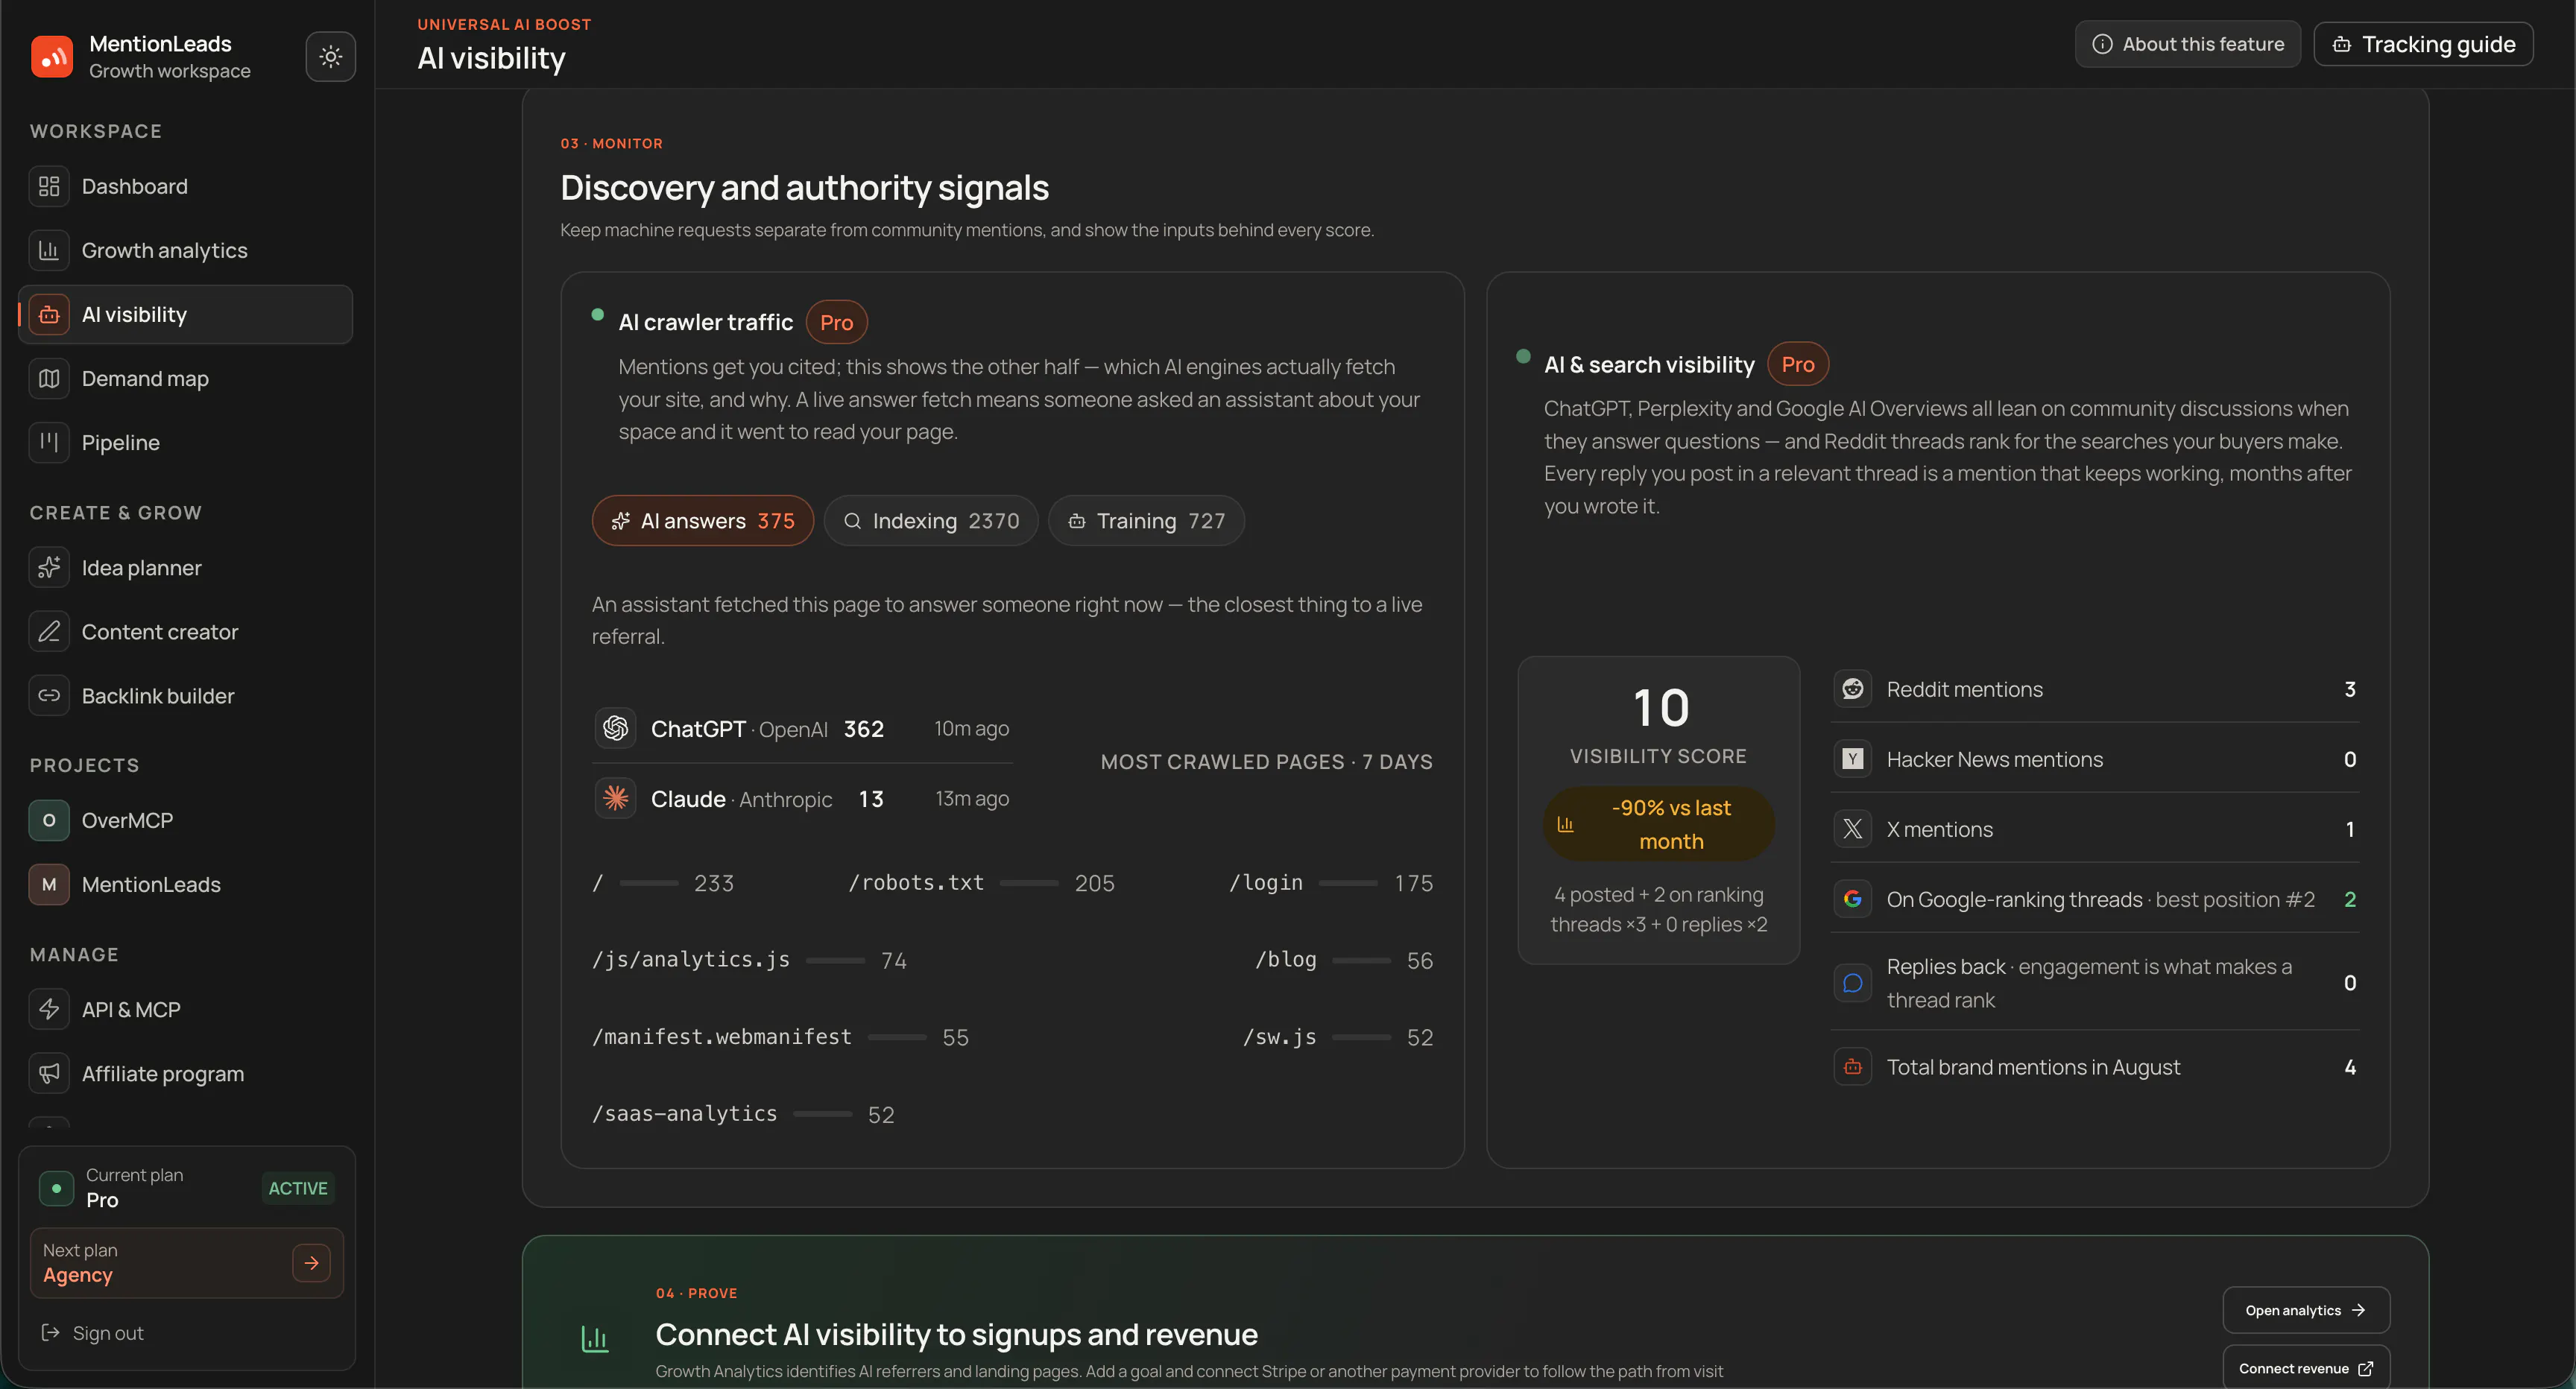
Task: Click the Affiliate program megaphone icon
Action: click(x=49, y=1074)
